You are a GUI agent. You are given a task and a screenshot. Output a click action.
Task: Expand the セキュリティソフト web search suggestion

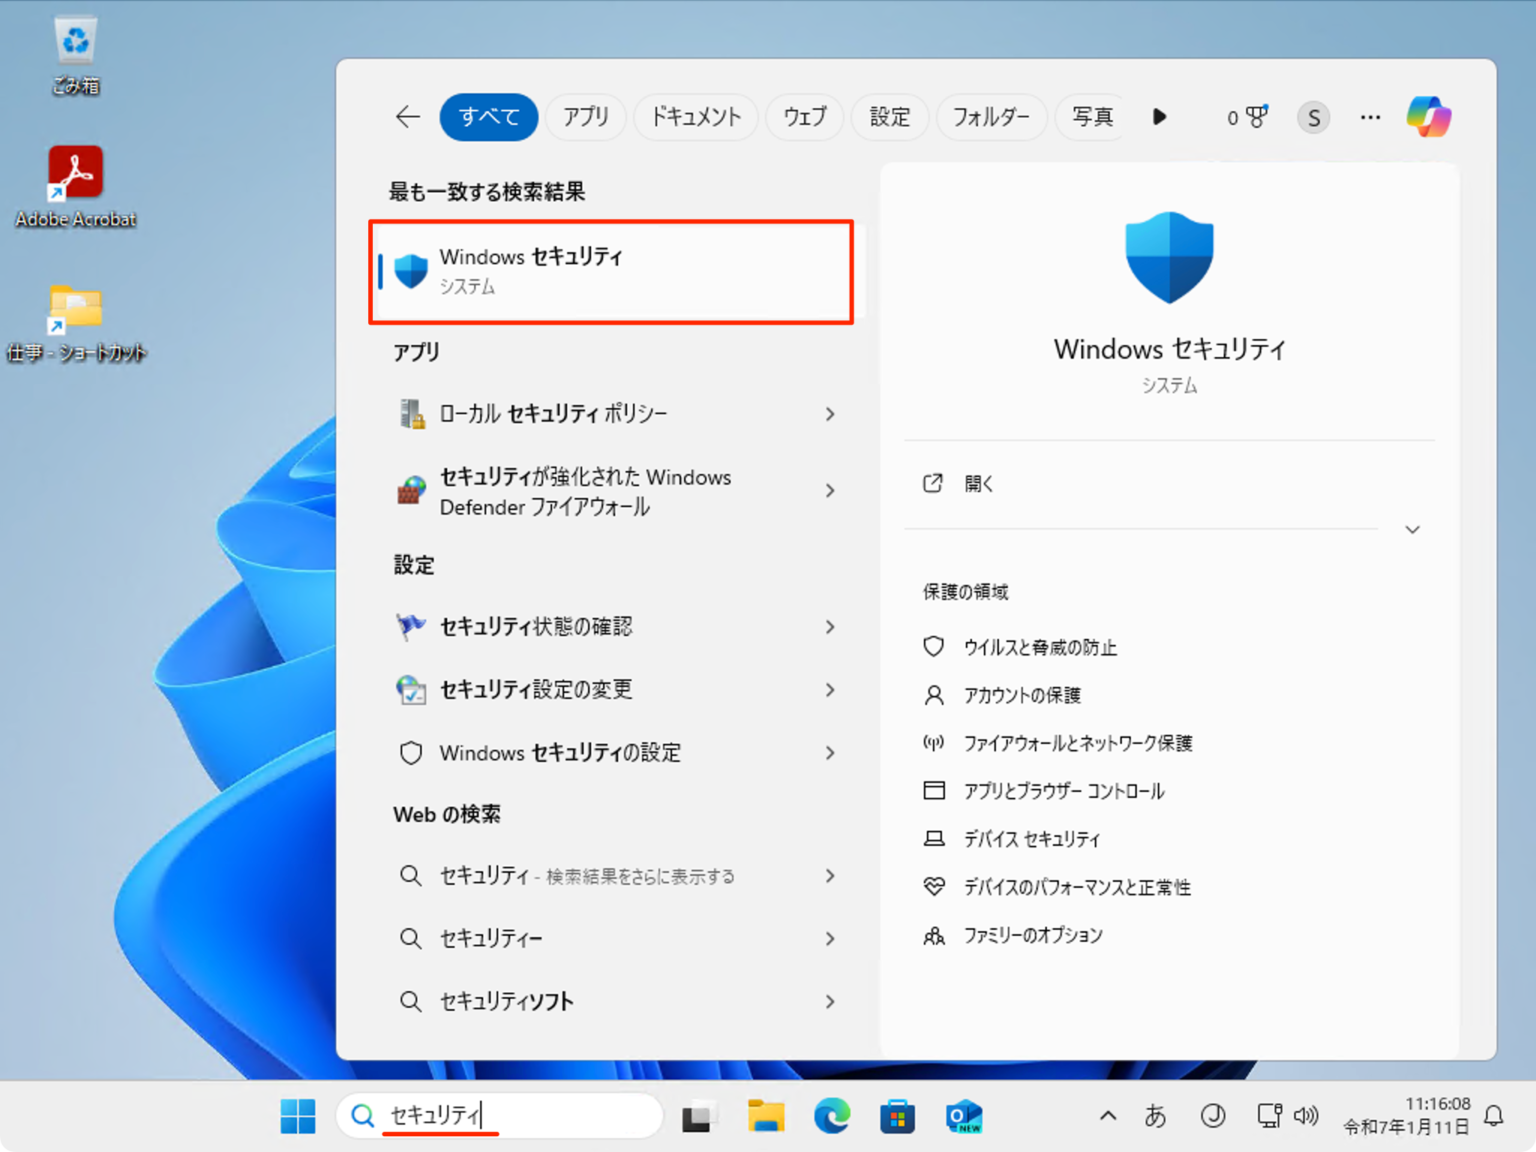pos(830,1001)
